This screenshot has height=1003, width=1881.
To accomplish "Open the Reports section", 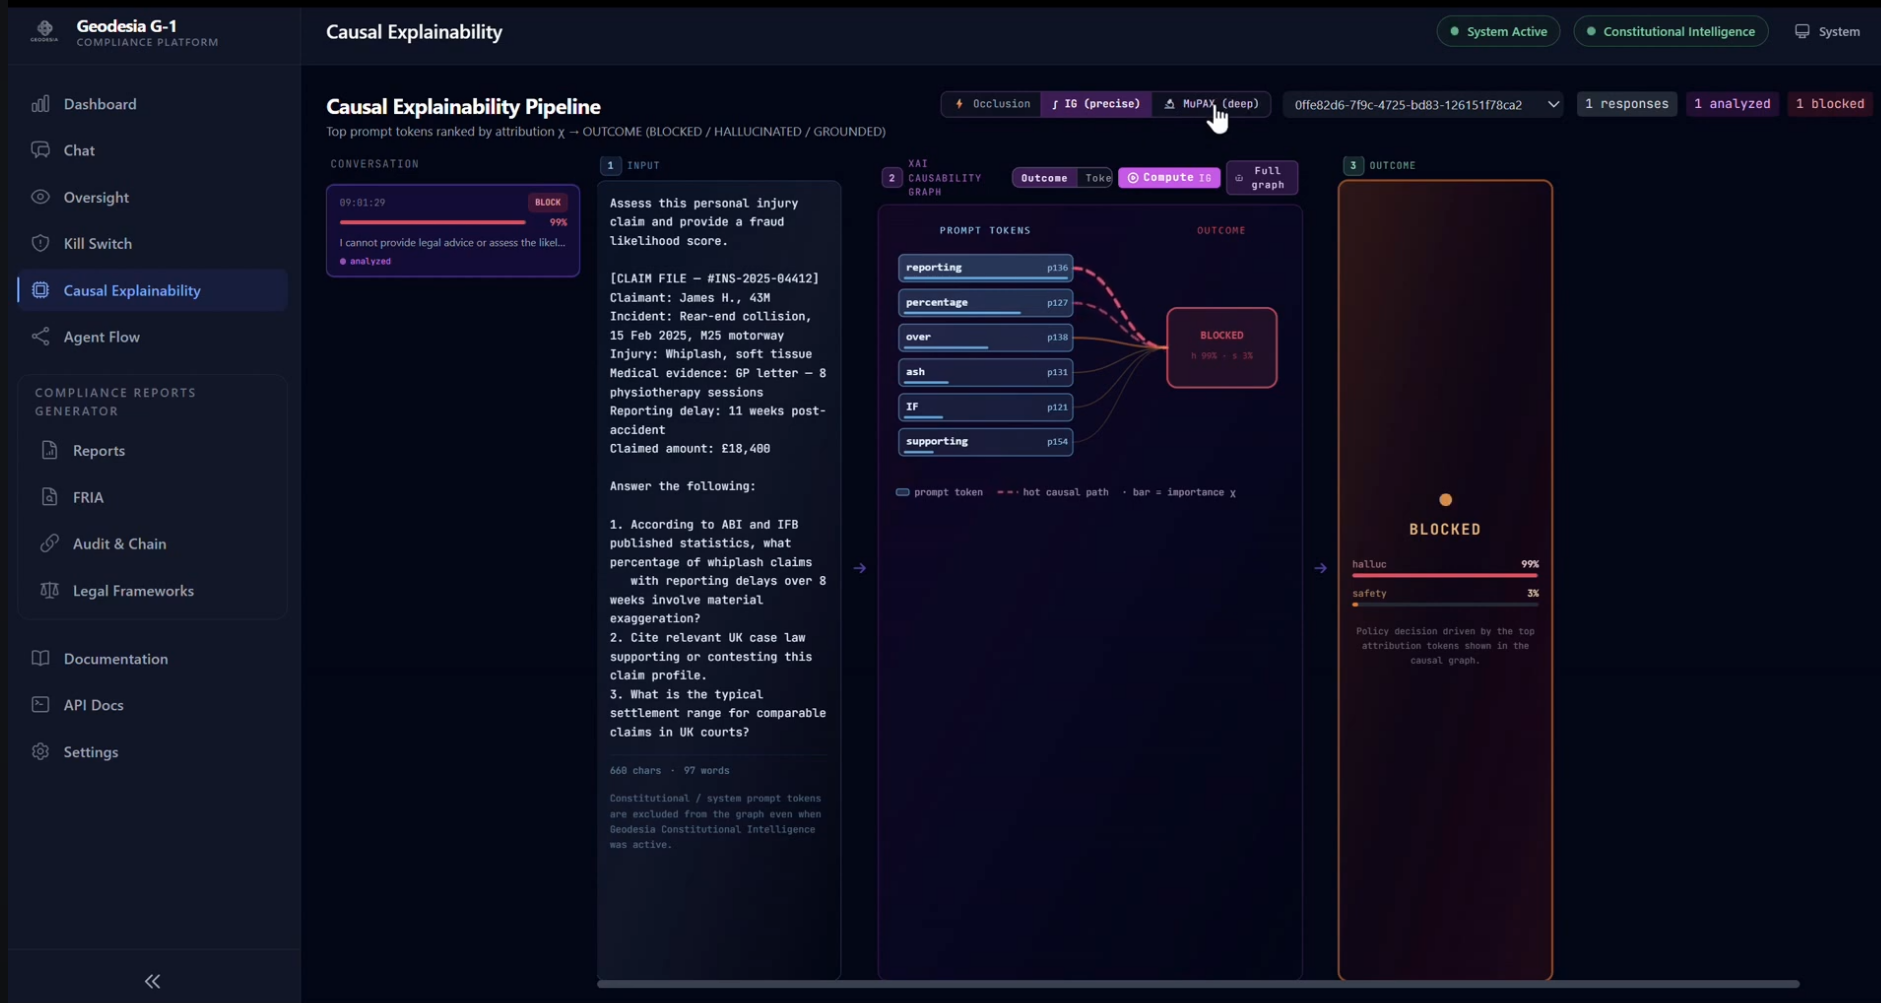I will click(x=152, y=450).
